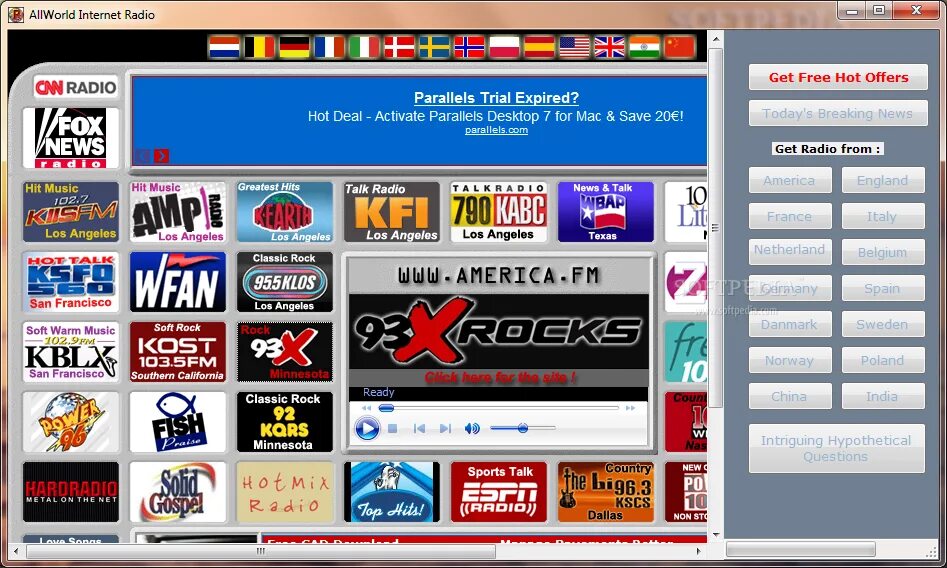Play KBLX 102.9 Soft Warm Music
This screenshot has width=947, height=568.
tap(71, 352)
